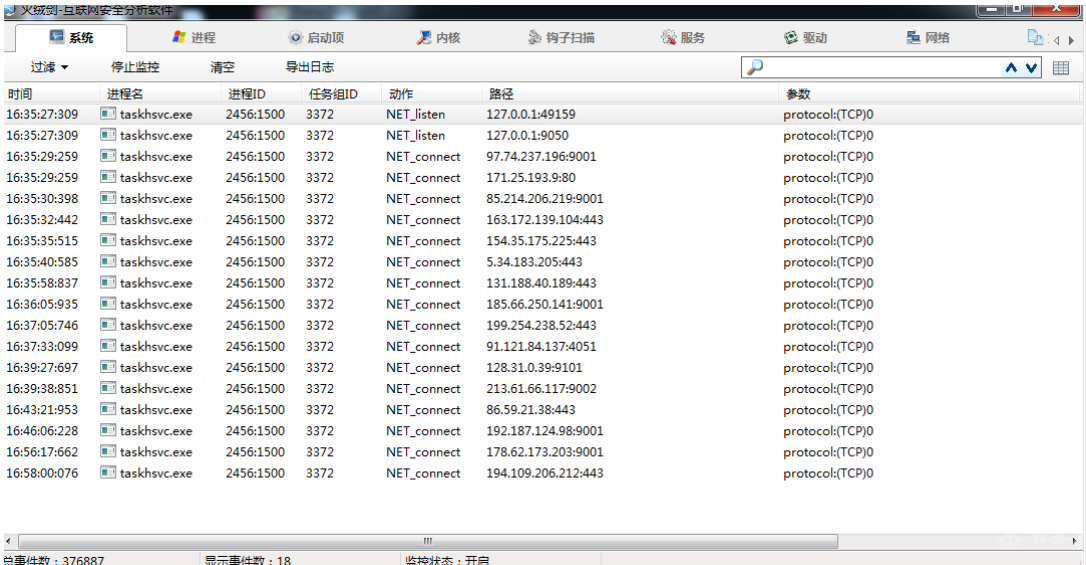Select the path 185.66.250.141:9001
Viewport: 1086px width, 565px height.
click(544, 305)
